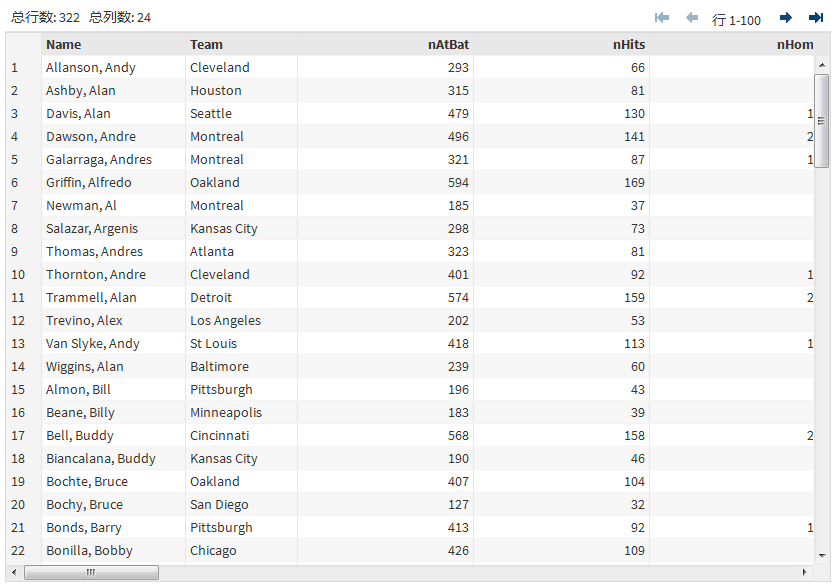Select the nAtBat column header

[448, 44]
